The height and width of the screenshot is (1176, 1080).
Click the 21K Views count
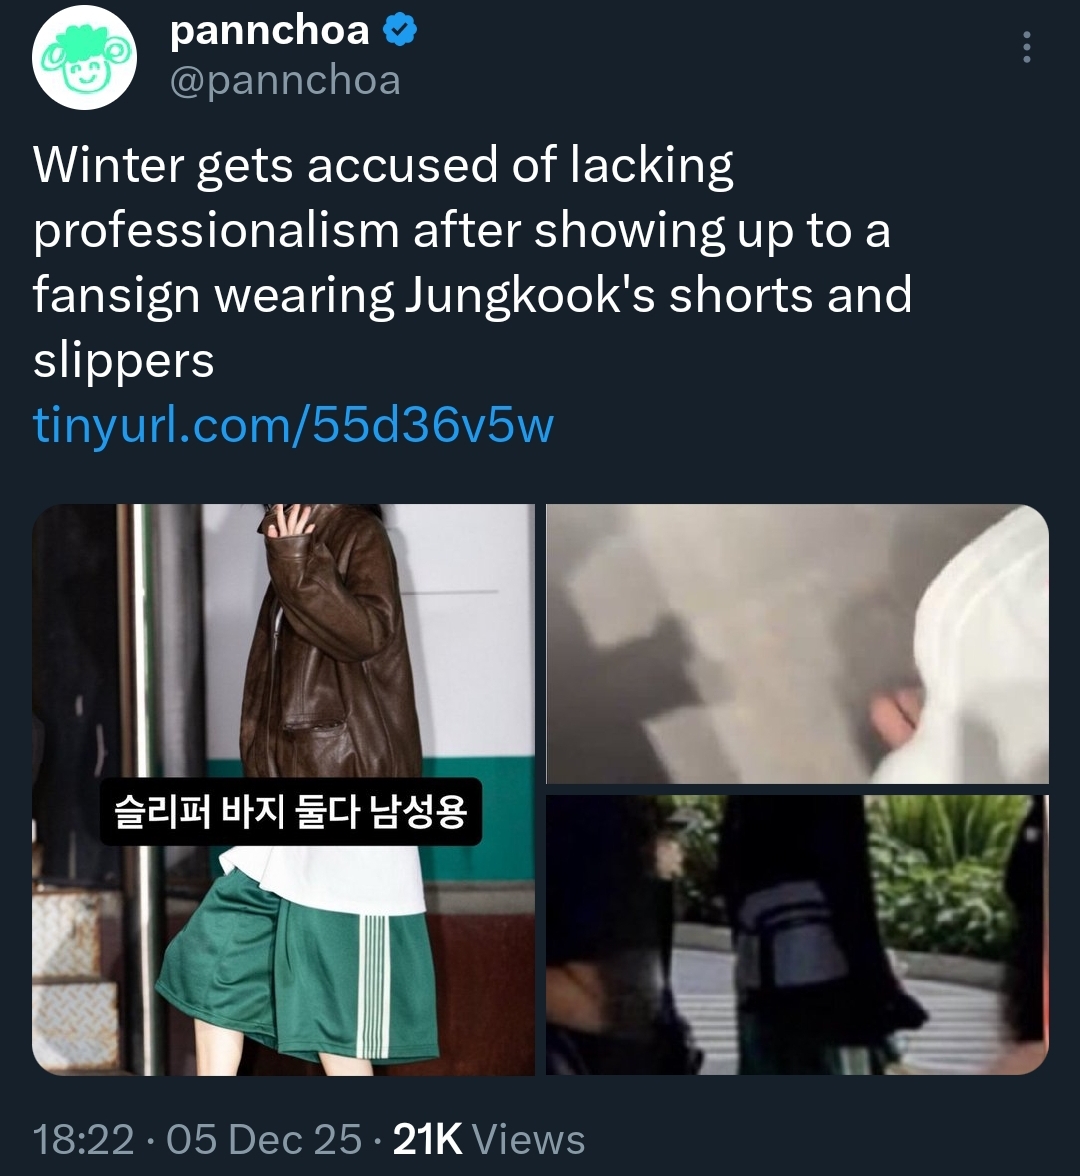click(x=489, y=1139)
